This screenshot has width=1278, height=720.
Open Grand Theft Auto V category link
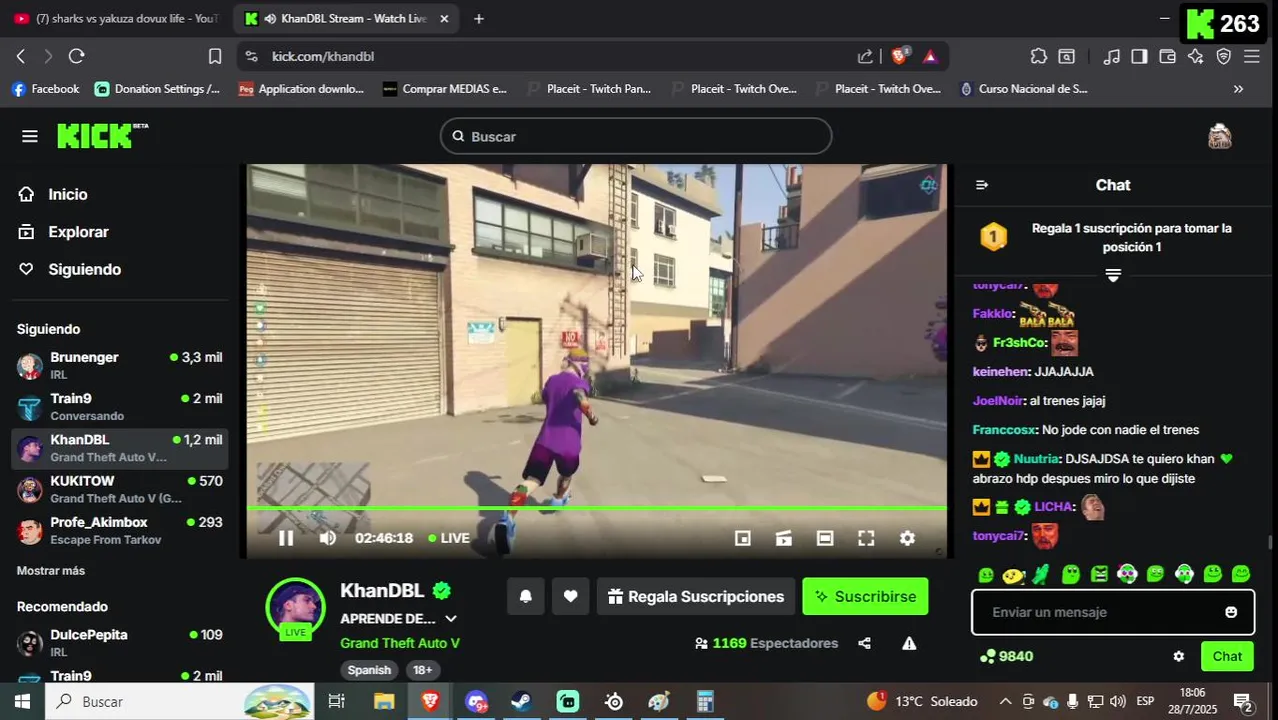tap(400, 643)
